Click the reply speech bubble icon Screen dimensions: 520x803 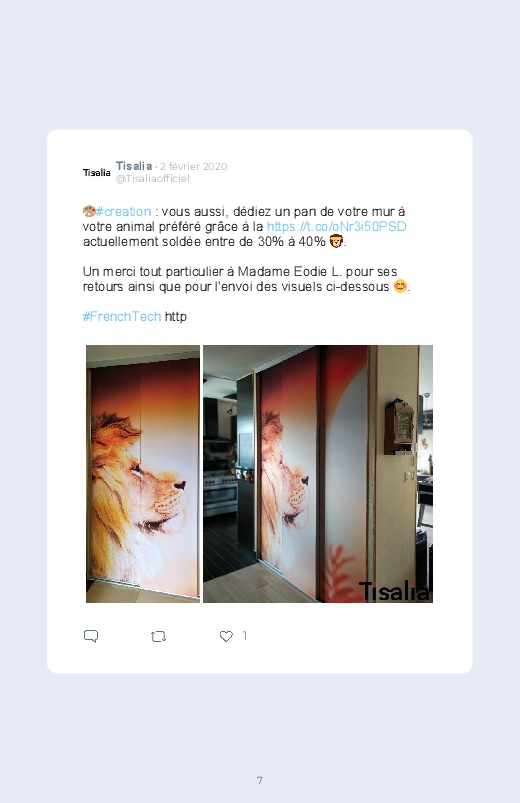(x=91, y=636)
